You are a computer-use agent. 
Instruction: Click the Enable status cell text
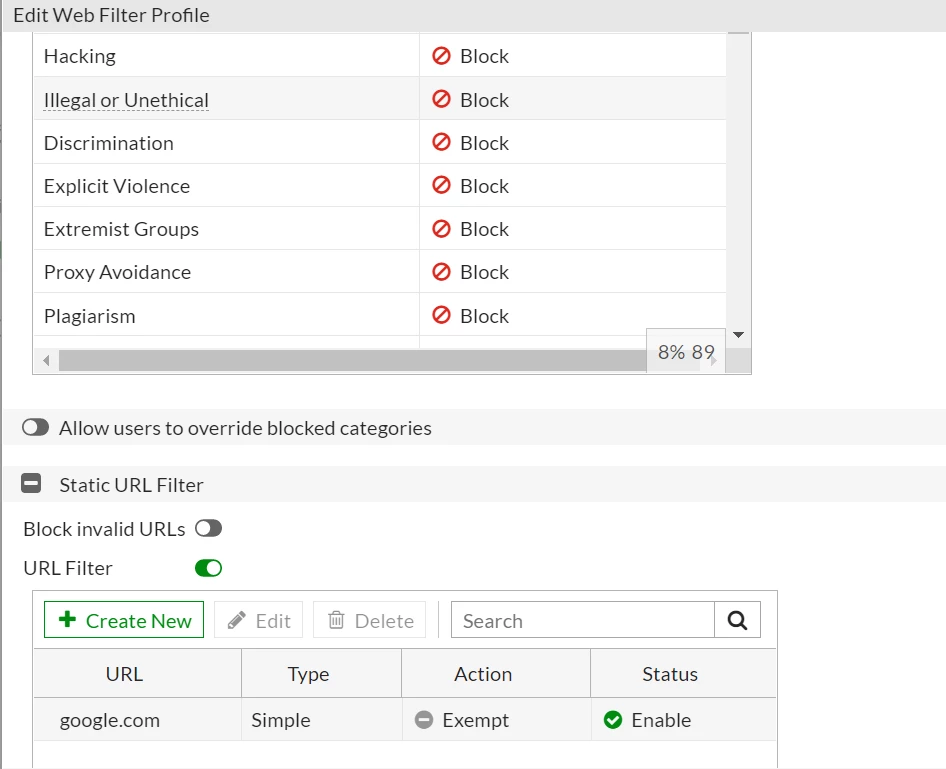661,720
